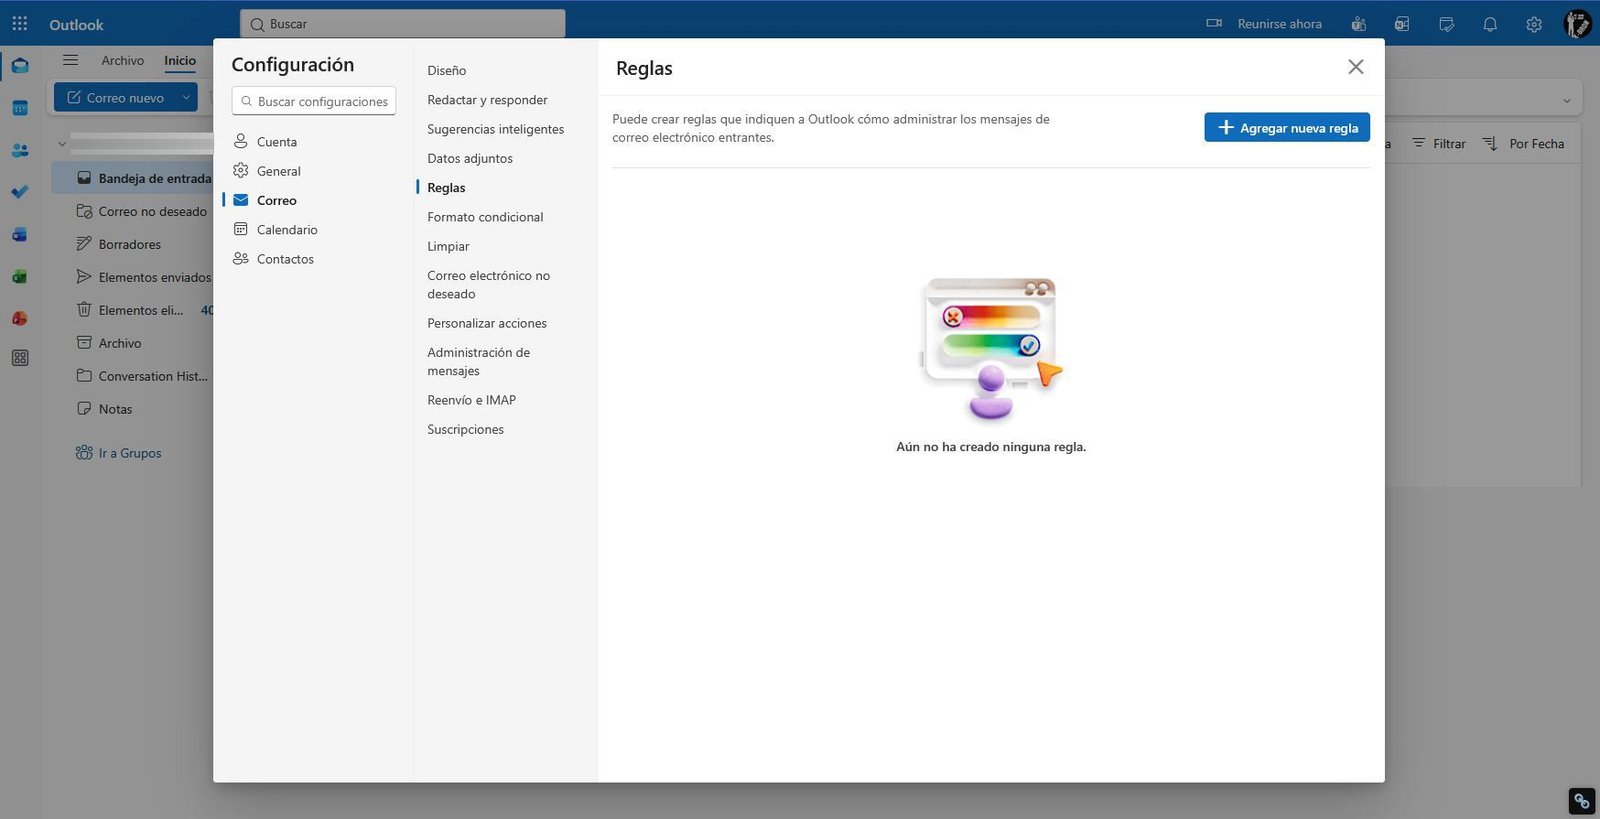Click the Correo nuevo button
The width and height of the screenshot is (1600, 819).
pyautogui.click(x=114, y=97)
